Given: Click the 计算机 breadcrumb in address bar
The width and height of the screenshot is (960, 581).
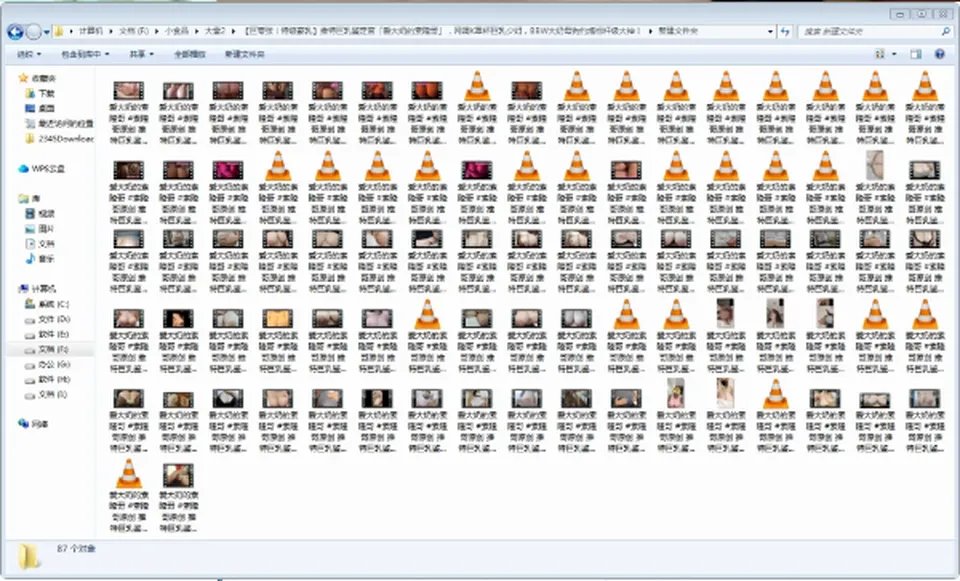Looking at the screenshot, I should tap(91, 31).
